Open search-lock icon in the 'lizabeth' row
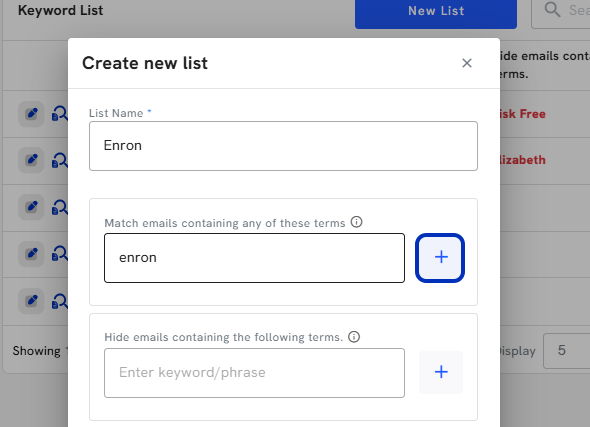The height and width of the screenshot is (427, 590). [x=59, y=160]
